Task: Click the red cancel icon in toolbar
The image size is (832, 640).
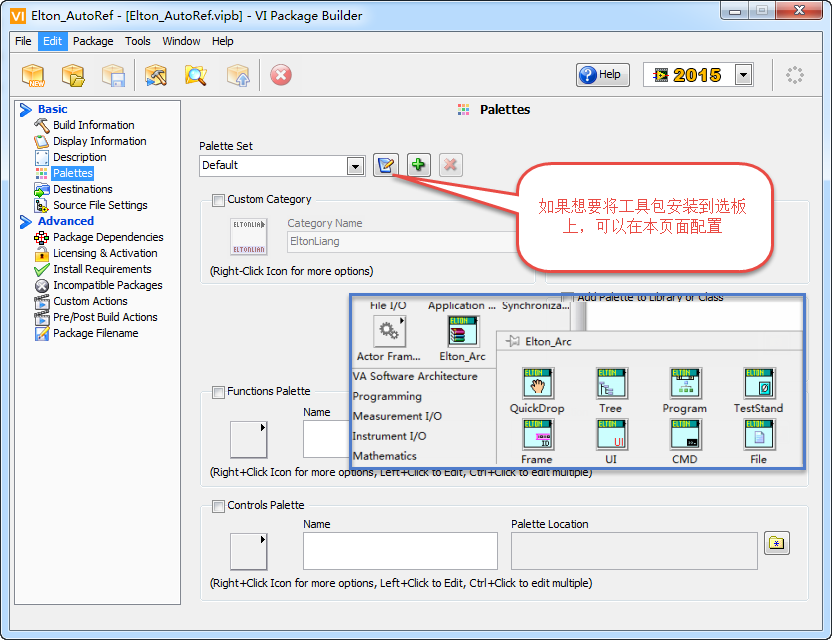Action: pyautogui.click(x=281, y=75)
